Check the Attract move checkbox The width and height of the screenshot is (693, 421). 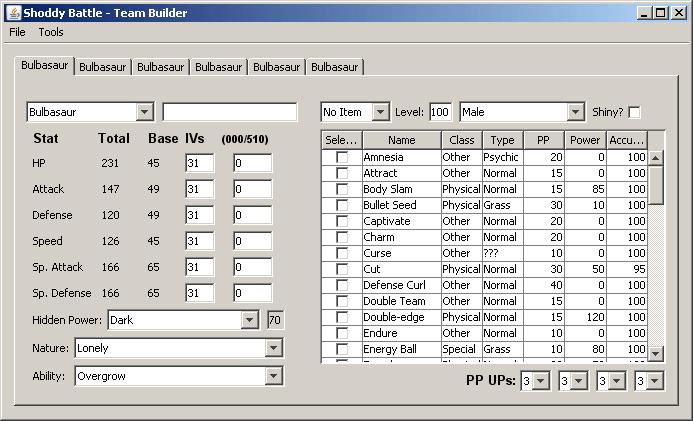(x=342, y=173)
